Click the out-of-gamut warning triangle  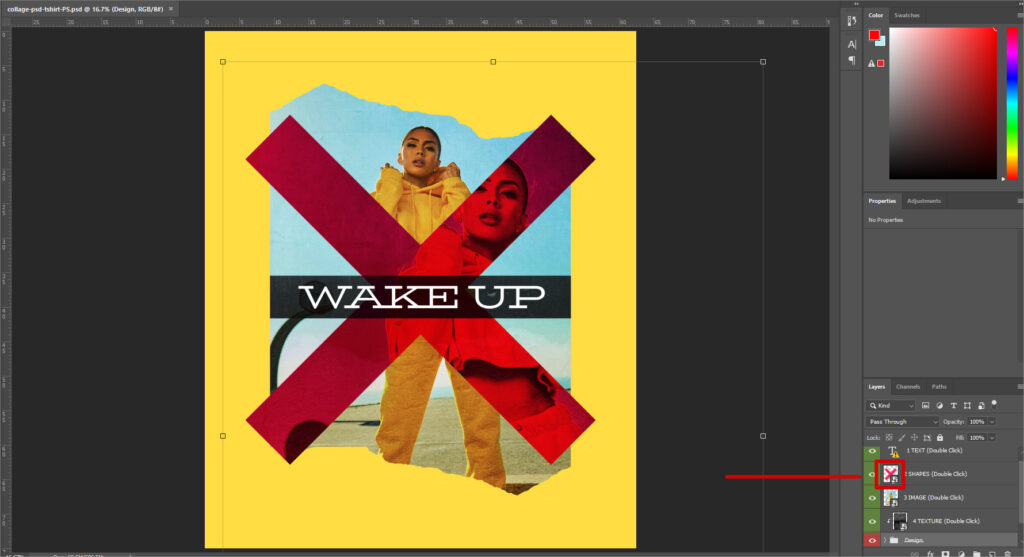(x=871, y=63)
